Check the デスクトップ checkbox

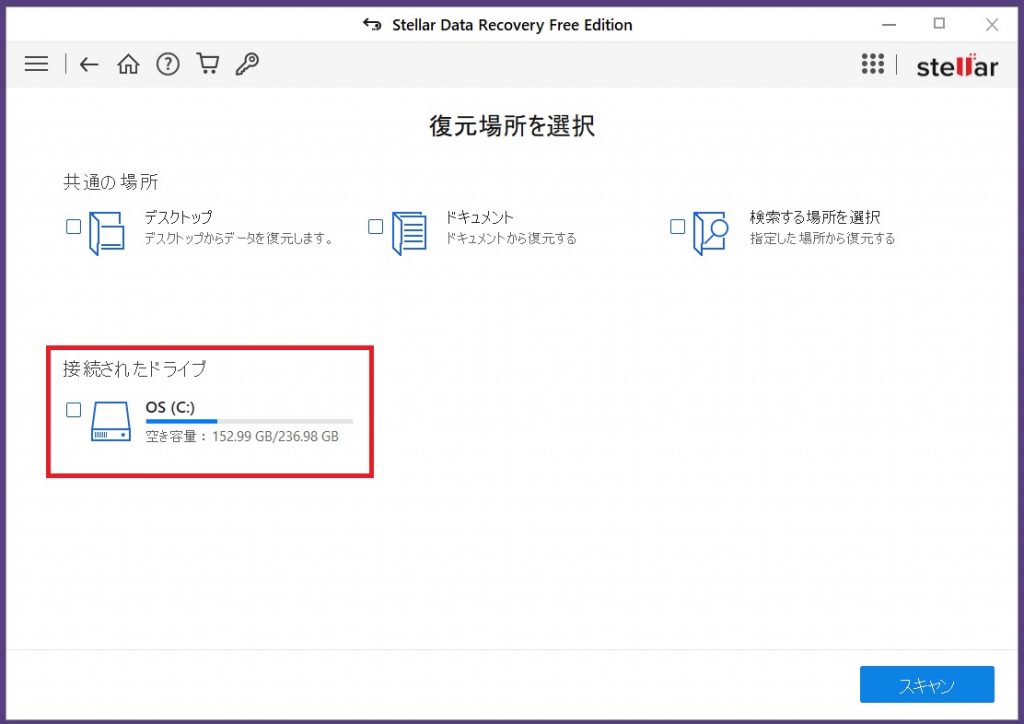coord(74,227)
